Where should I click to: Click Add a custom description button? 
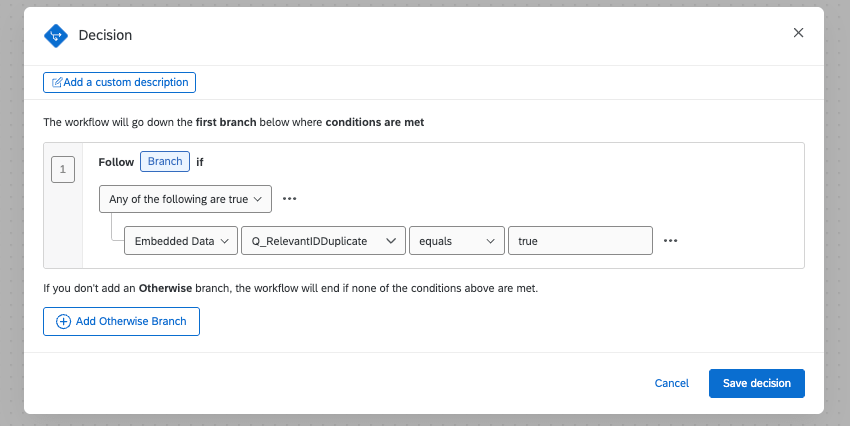[x=120, y=82]
